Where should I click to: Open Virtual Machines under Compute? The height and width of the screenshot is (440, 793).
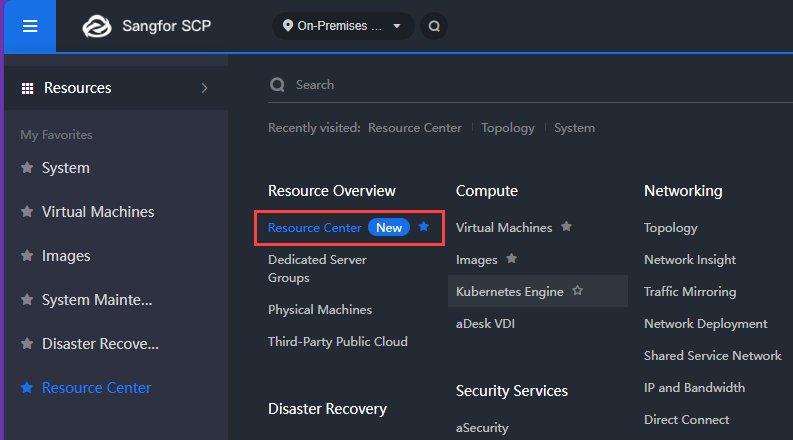pos(504,228)
